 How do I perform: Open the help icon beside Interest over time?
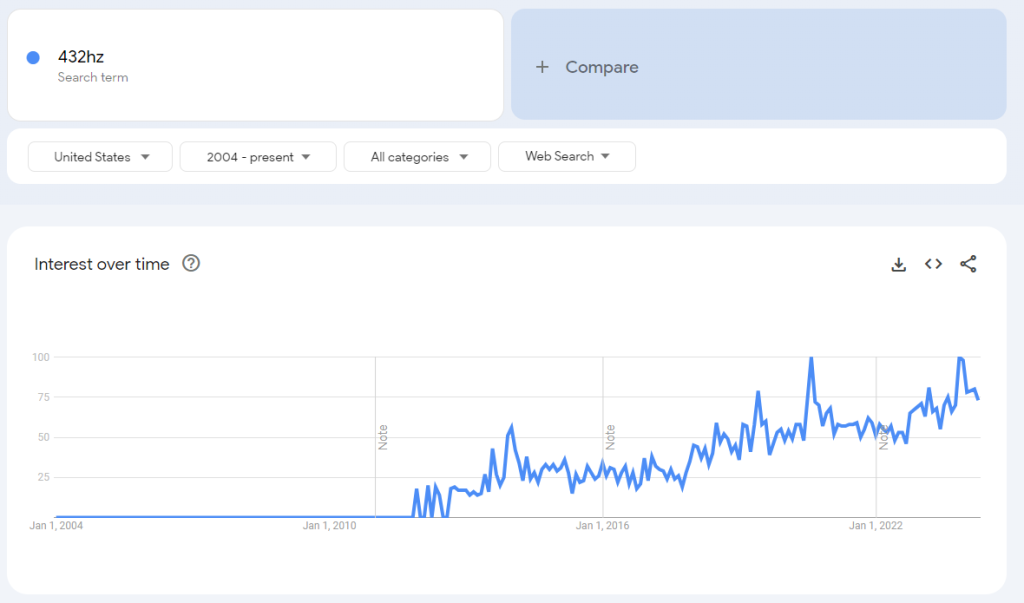191,264
